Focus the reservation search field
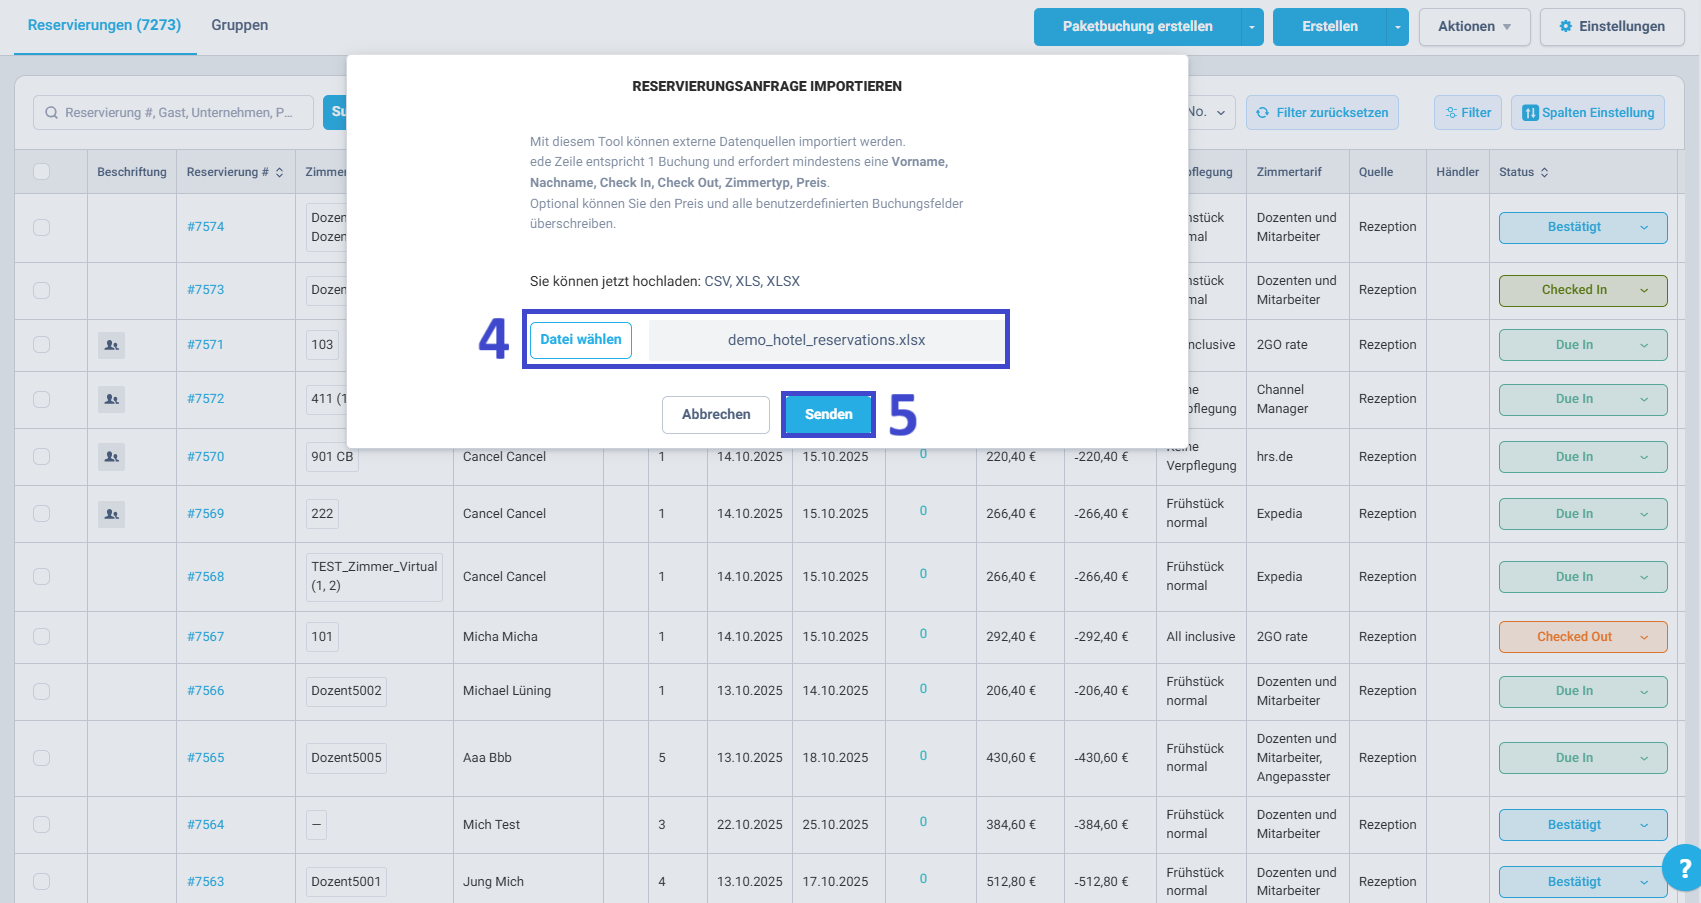This screenshot has height=903, width=1701. [x=174, y=113]
